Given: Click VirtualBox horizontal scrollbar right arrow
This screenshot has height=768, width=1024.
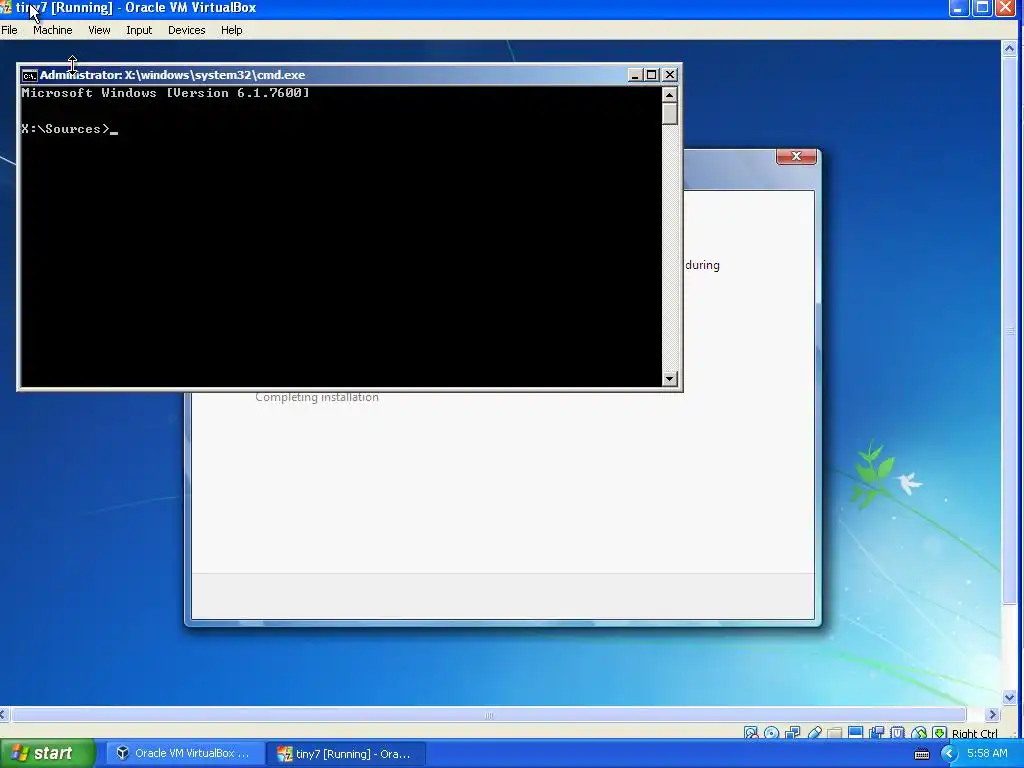Looking at the screenshot, I should (993, 714).
